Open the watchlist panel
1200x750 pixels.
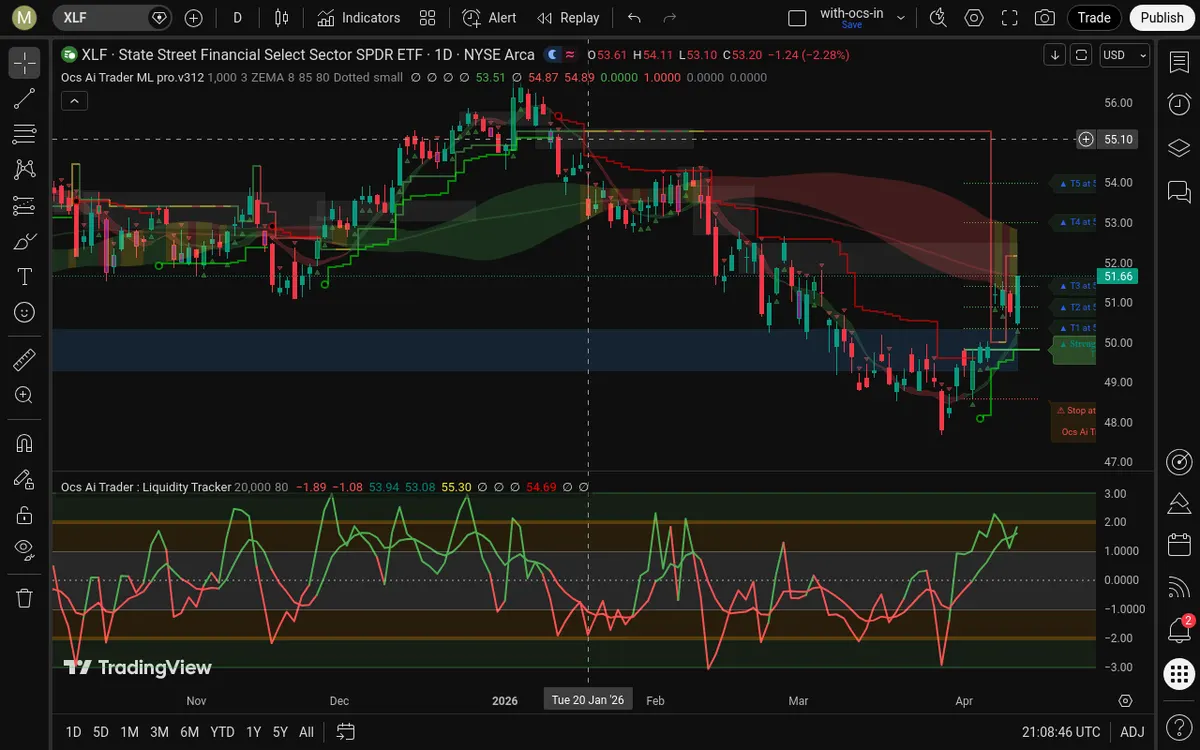point(1179,62)
